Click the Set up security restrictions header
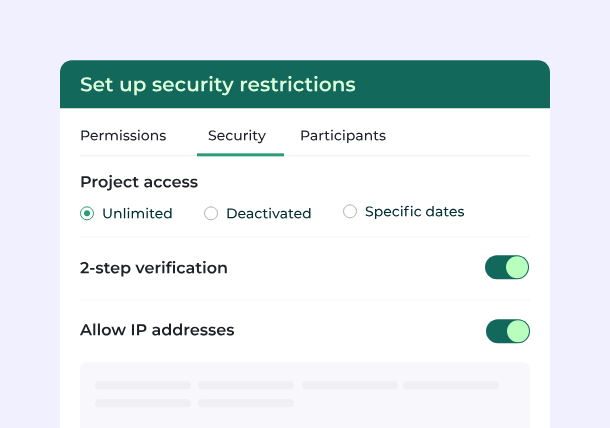Screen dimensions: 610x428 point(218,84)
